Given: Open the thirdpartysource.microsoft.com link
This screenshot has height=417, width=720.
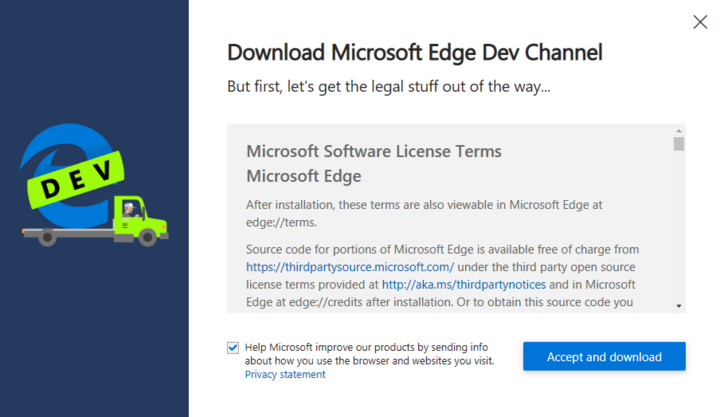Looking at the screenshot, I should pyautogui.click(x=350, y=267).
